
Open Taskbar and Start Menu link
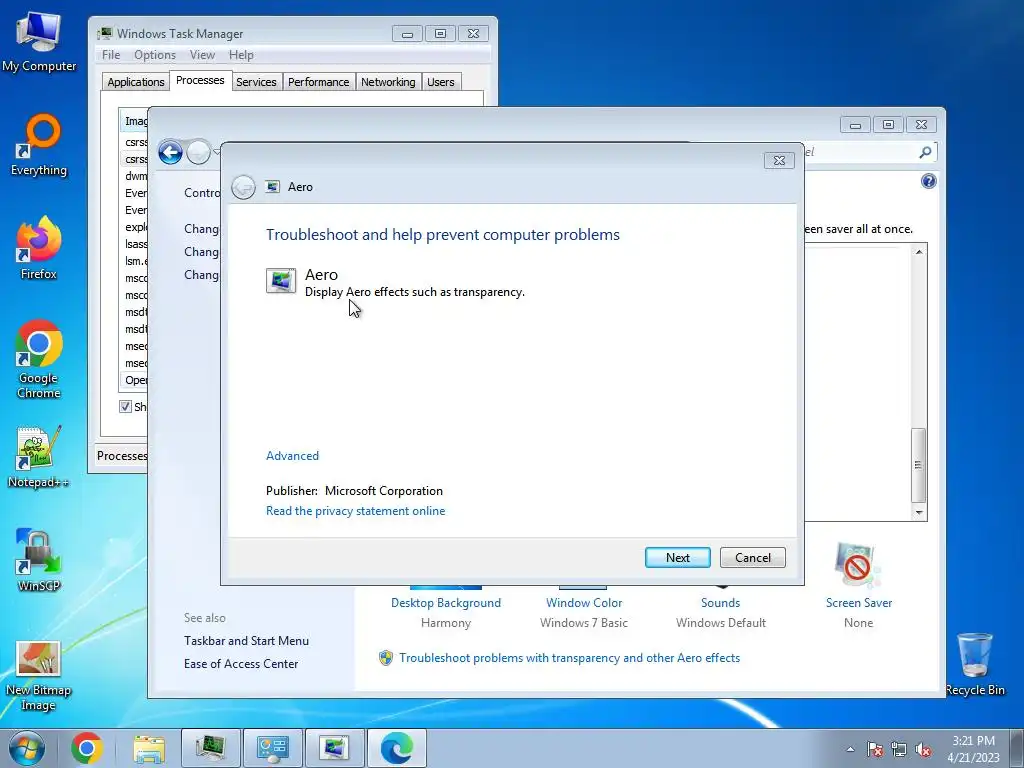click(246, 641)
